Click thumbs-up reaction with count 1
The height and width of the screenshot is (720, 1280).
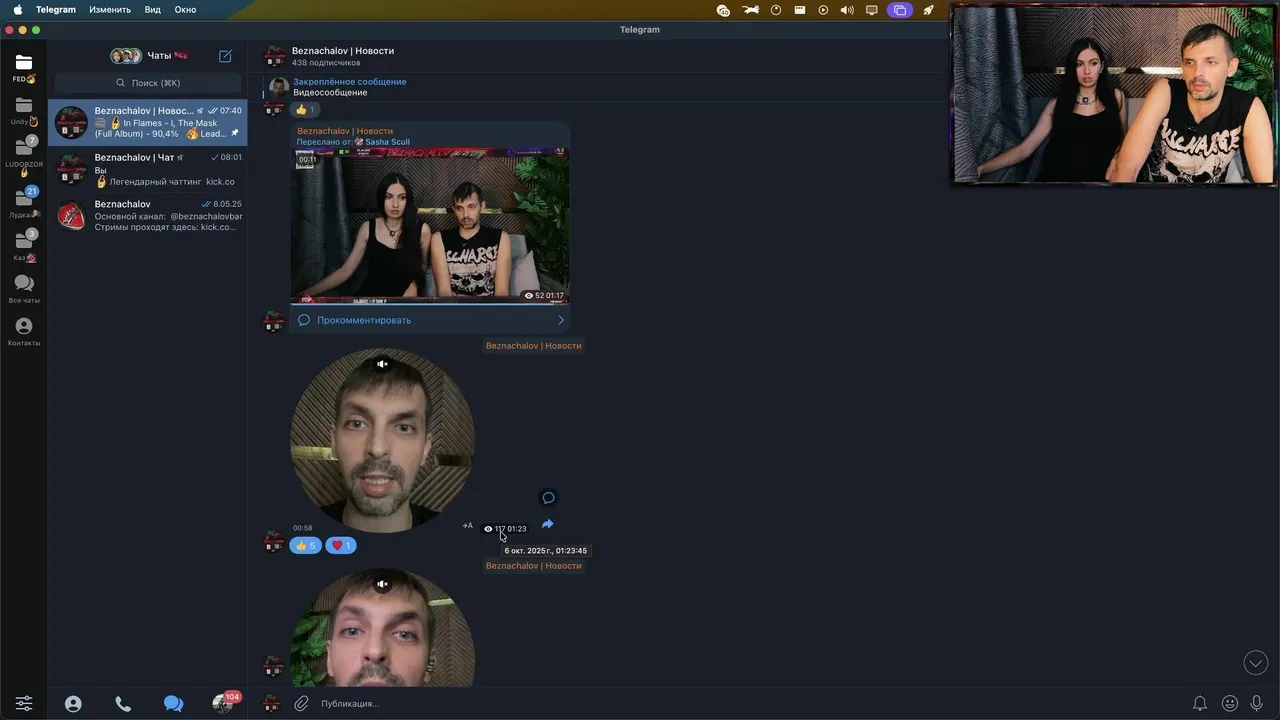click(305, 110)
